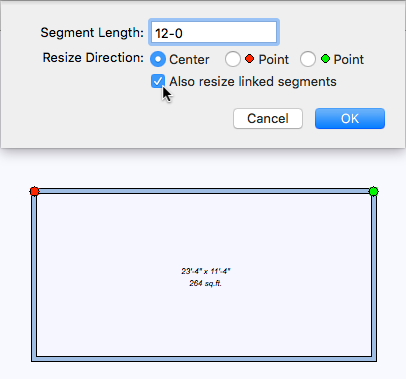Click the green endpoint handle on the wall

374,191
